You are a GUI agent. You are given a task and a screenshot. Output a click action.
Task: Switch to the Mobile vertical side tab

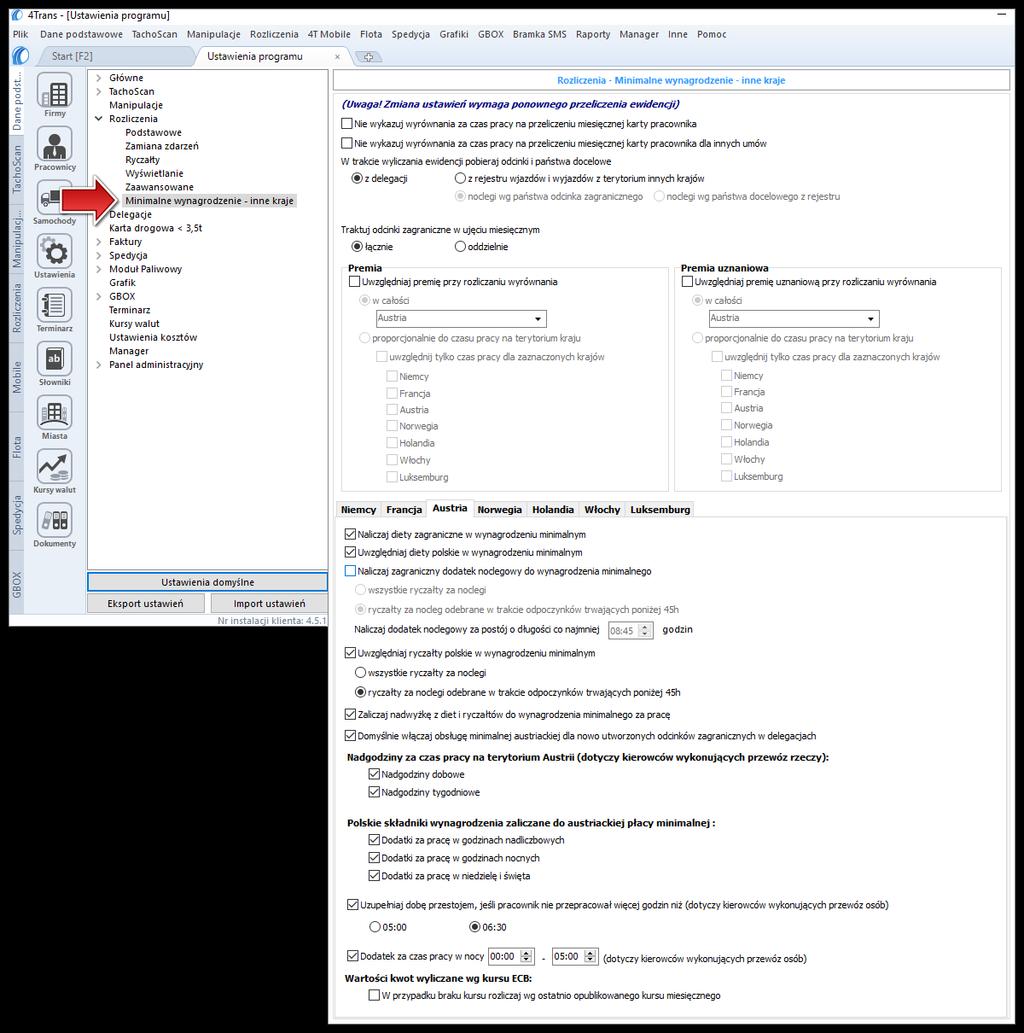17,377
